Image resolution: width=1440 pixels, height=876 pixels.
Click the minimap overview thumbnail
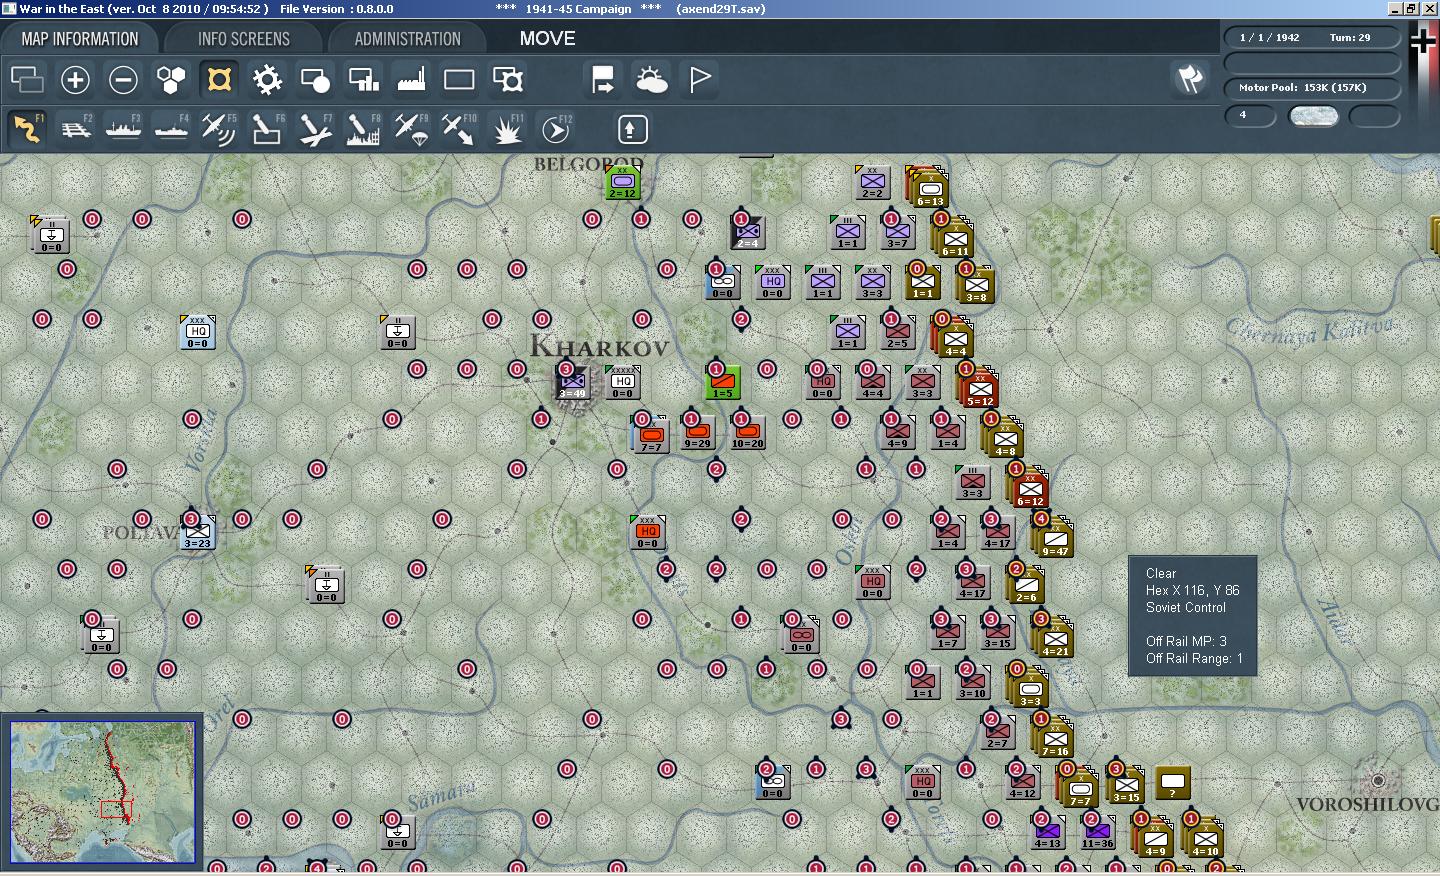point(103,792)
